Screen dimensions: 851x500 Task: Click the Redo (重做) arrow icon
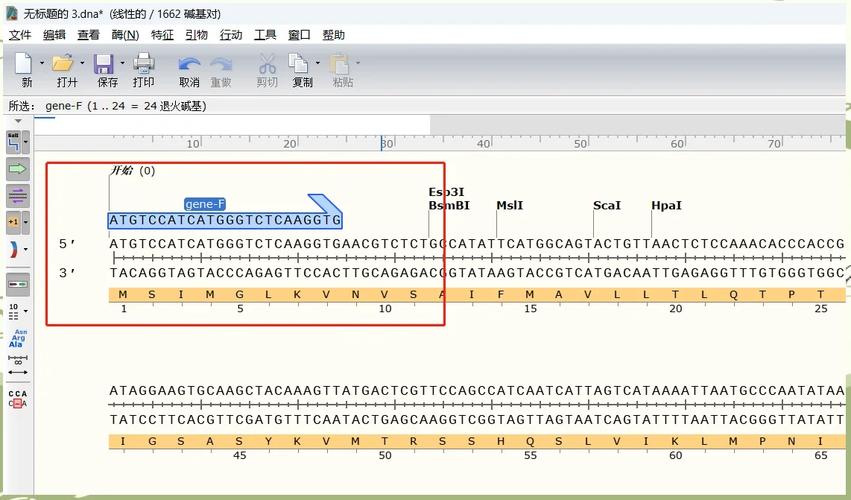[x=221, y=64]
